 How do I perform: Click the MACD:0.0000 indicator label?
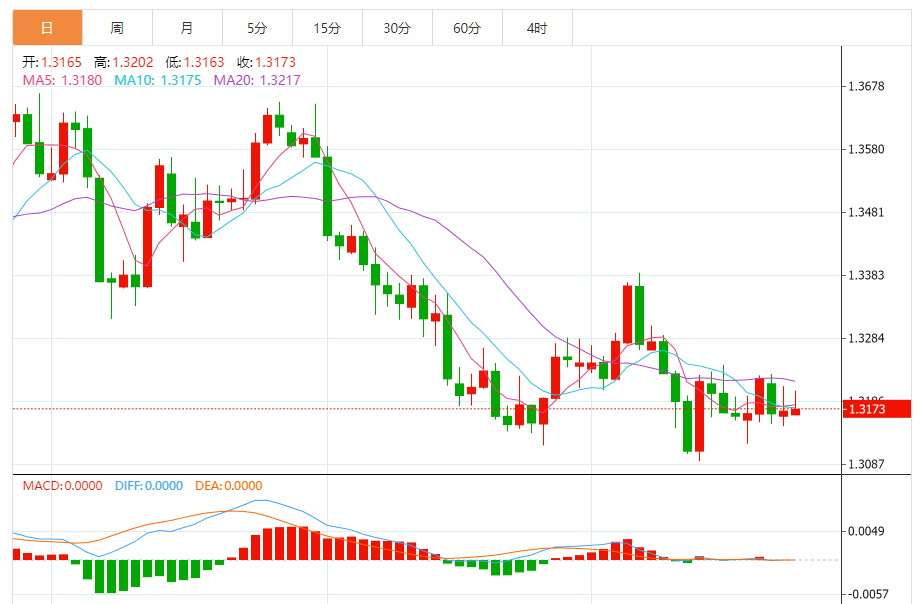pyautogui.click(x=62, y=486)
